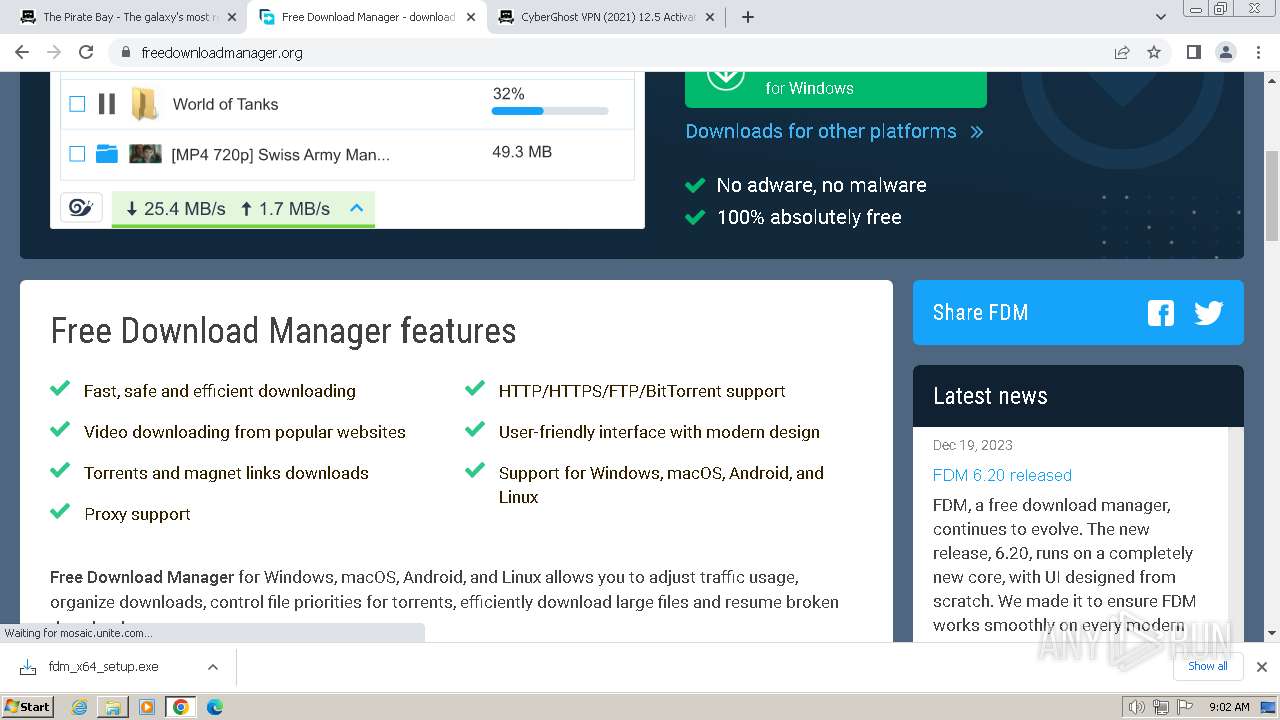The height and width of the screenshot is (720, 1280).
Task: Open the media player taskbar icon
Action: [x=147, y=707]
